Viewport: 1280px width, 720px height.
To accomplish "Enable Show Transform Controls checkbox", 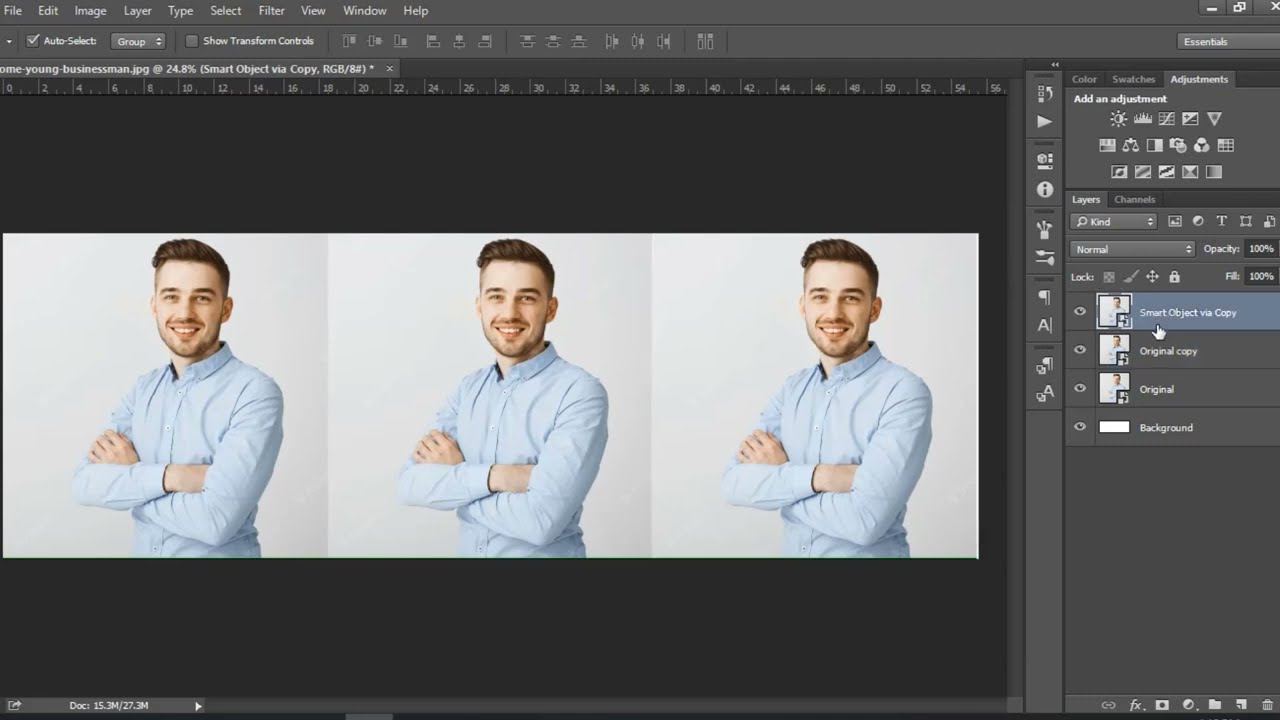I will click(x=192, y=41).
